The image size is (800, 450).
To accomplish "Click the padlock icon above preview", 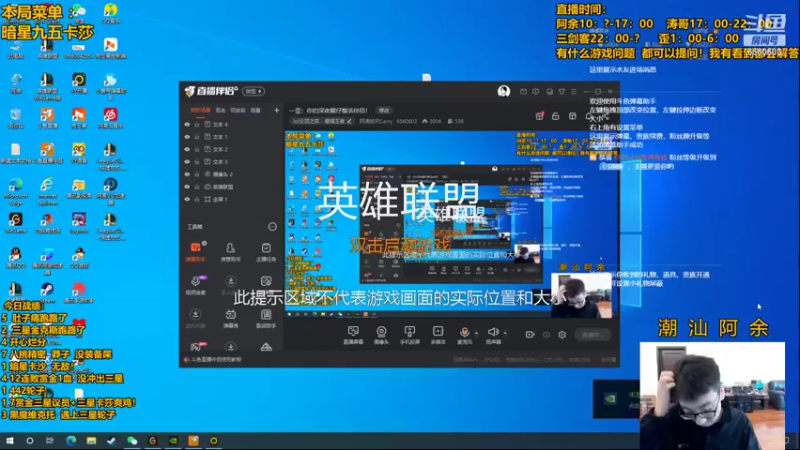I will pyautogui.click(x=556, y=116).
